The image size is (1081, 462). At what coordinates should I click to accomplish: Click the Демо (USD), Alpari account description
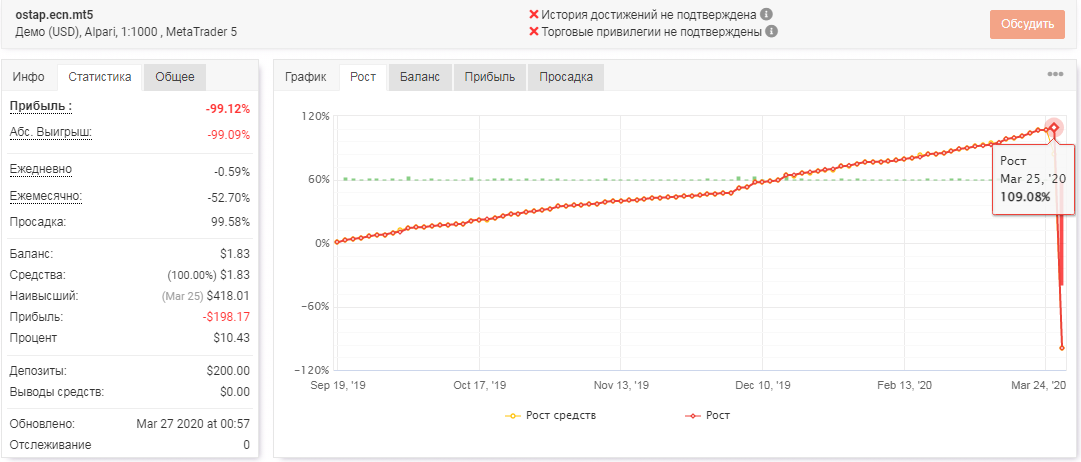tap(126, 32)
